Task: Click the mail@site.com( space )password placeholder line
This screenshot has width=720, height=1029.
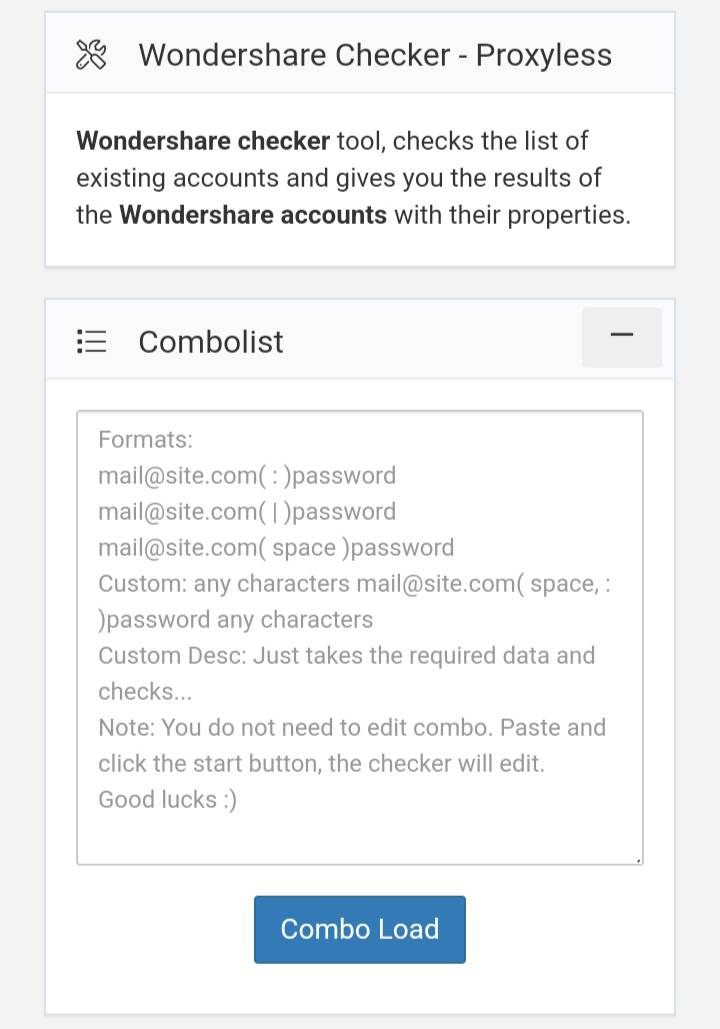Action: tap(276, 548)
